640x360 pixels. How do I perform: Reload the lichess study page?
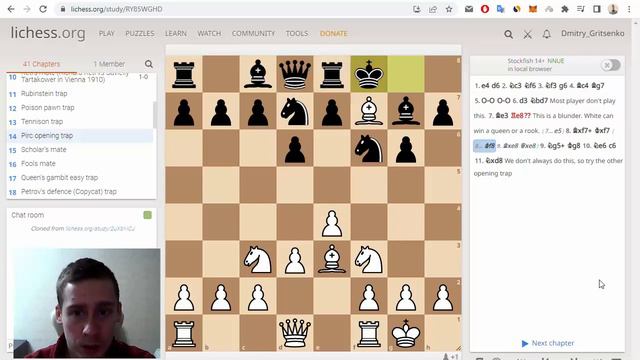point(43,9)
